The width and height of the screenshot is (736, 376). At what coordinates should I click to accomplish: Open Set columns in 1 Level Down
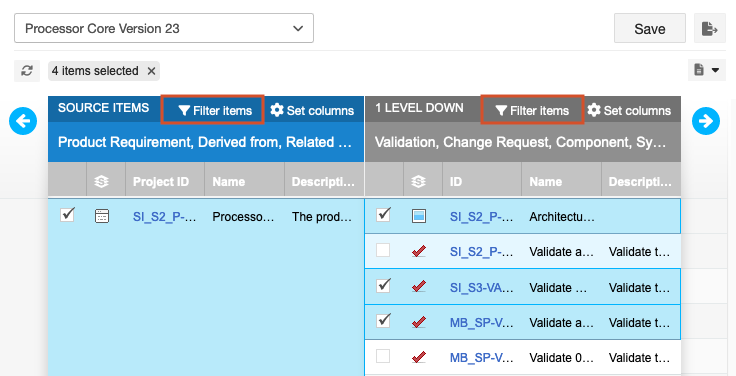pyautogui.click(x=629, y=110)
